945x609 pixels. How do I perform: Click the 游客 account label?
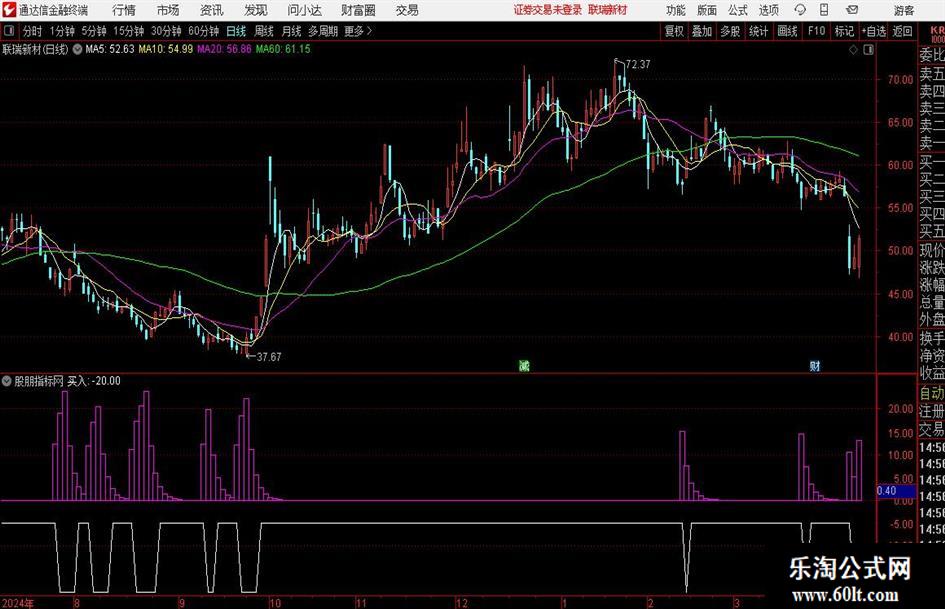coord(903,10)
